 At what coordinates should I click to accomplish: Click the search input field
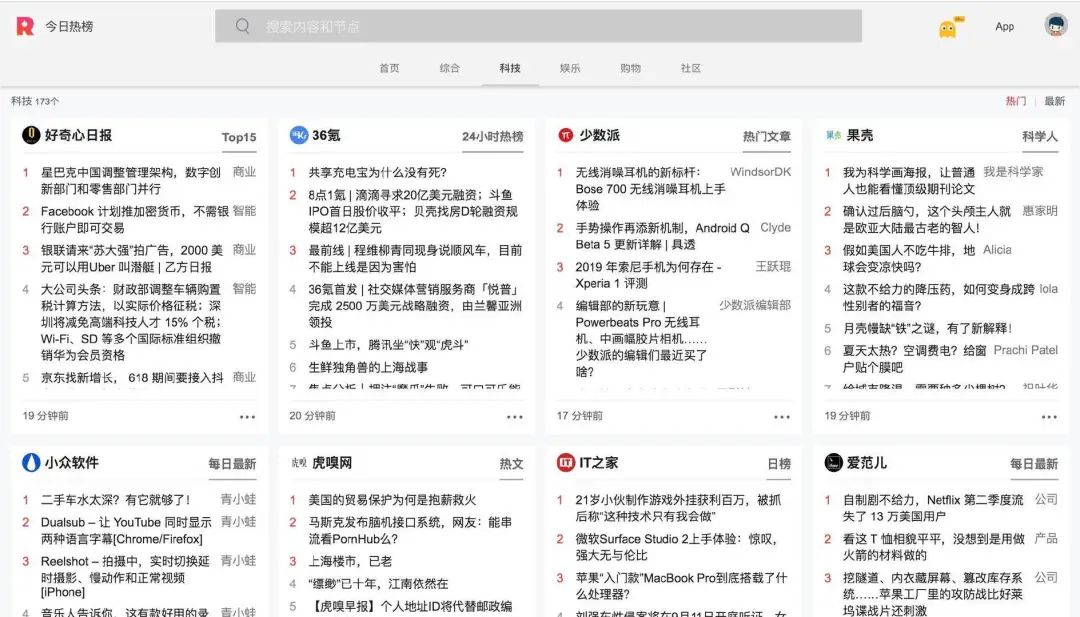(x=538, y=26)
